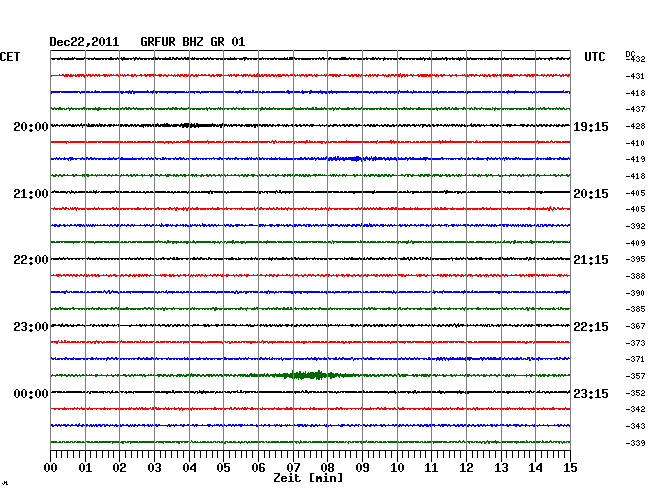The image size is (650, 494).
Task: Click the Zeit [min] axis title
Action: pyautogui.click(x=308, y=478)
